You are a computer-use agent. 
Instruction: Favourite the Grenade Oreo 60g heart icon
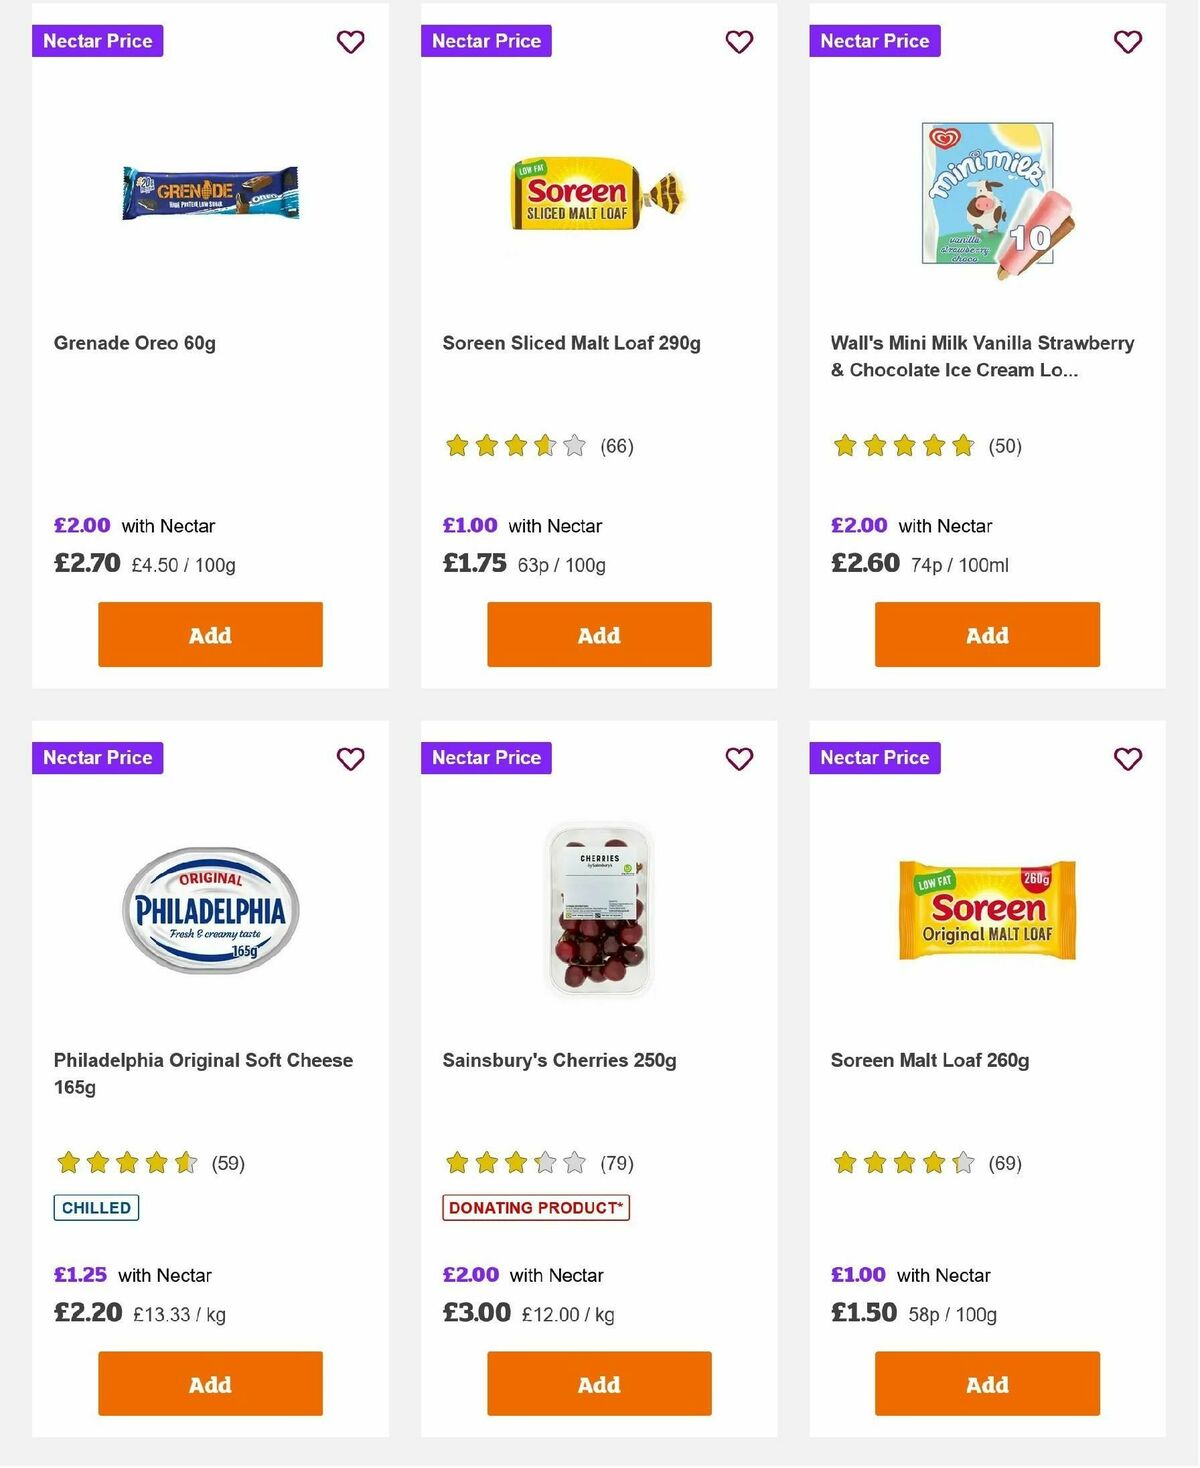(350, 42)
